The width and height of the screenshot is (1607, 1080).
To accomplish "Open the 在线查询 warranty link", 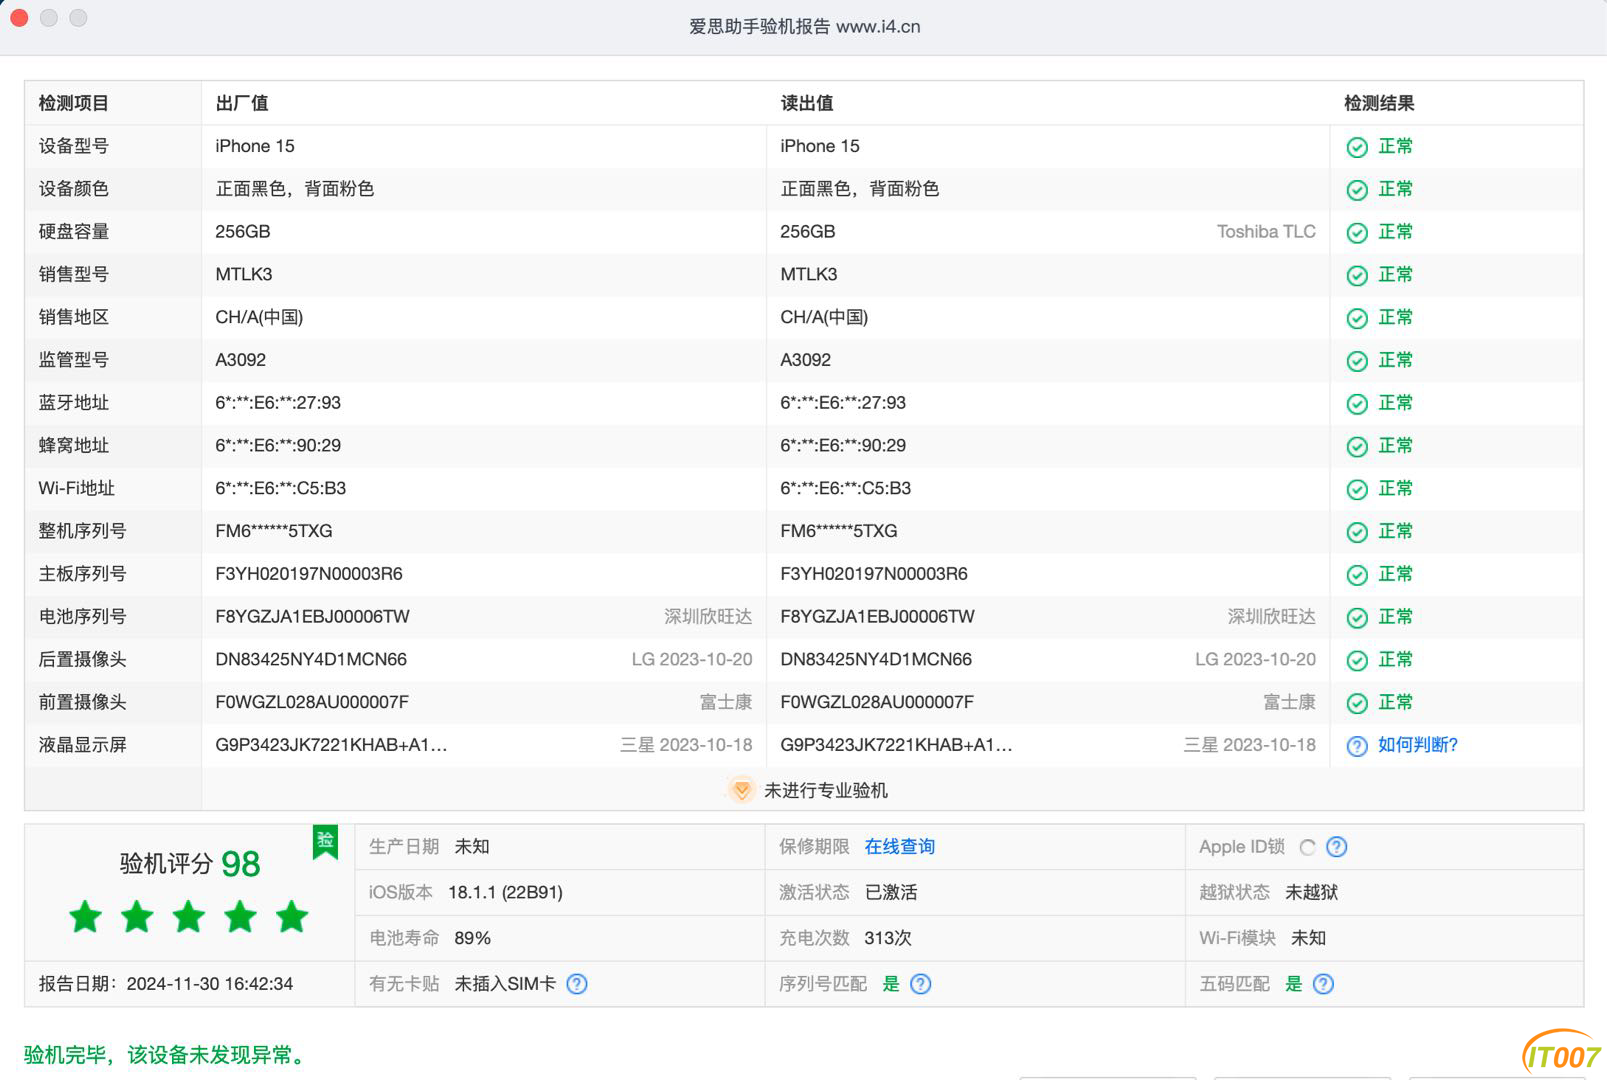I will tap(900, 847).
